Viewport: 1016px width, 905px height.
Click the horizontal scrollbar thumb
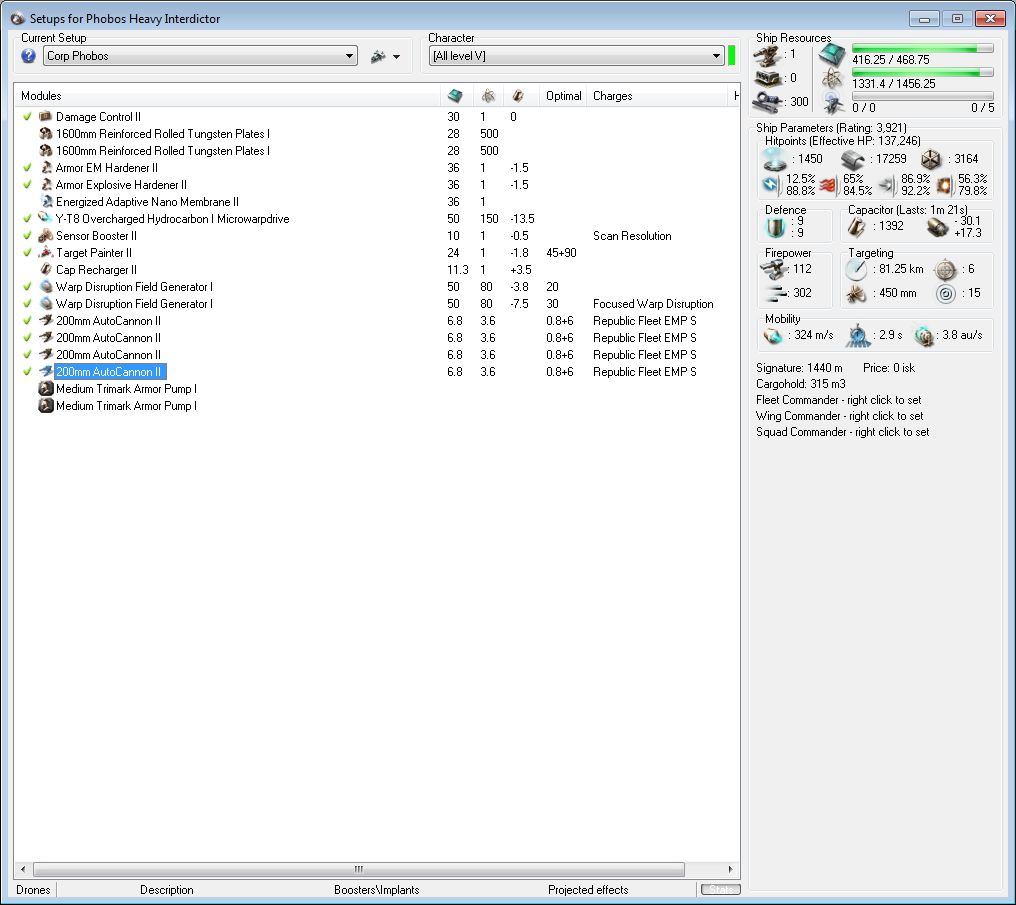359,869
